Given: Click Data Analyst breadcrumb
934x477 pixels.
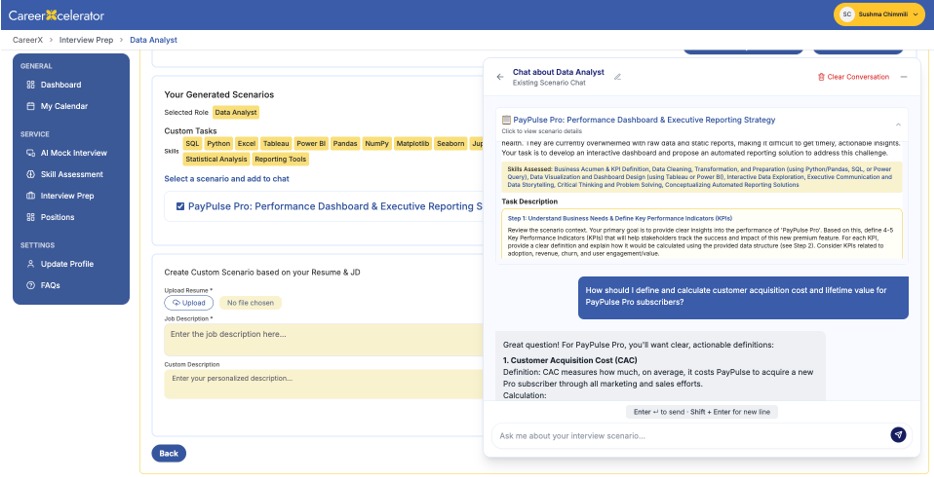Looking at the screenshot, I should pyautogui.click(x=154, y=40).
